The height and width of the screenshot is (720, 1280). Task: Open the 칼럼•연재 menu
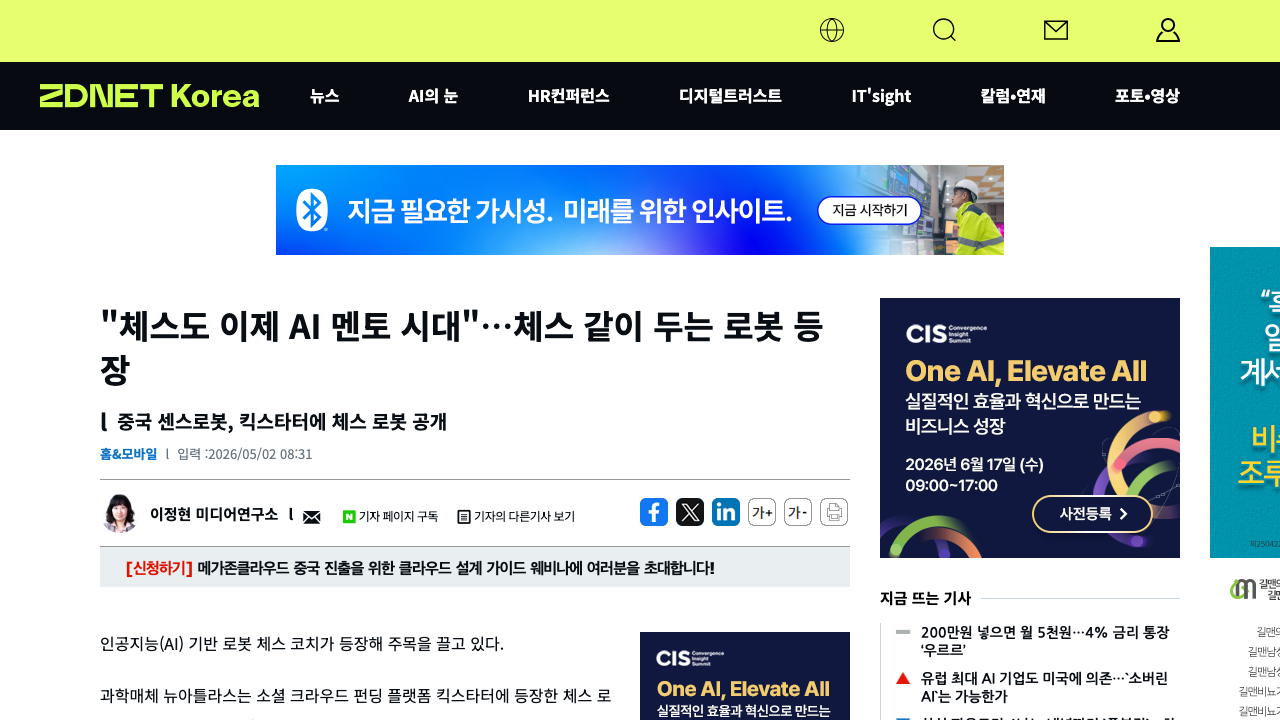1013,96
